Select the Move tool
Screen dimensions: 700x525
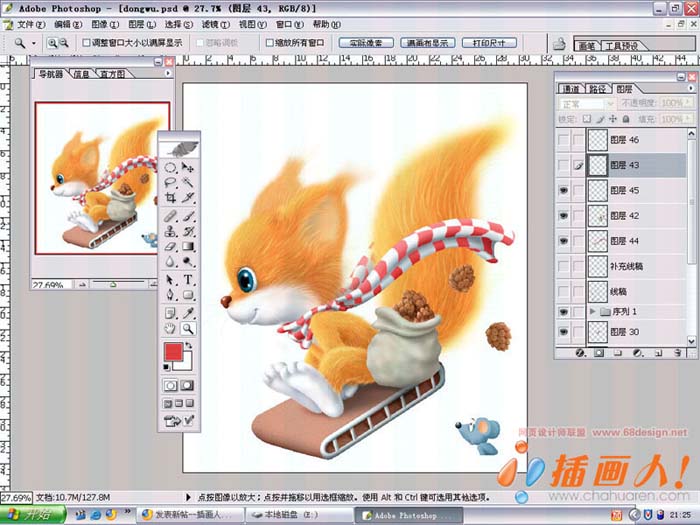188,168
